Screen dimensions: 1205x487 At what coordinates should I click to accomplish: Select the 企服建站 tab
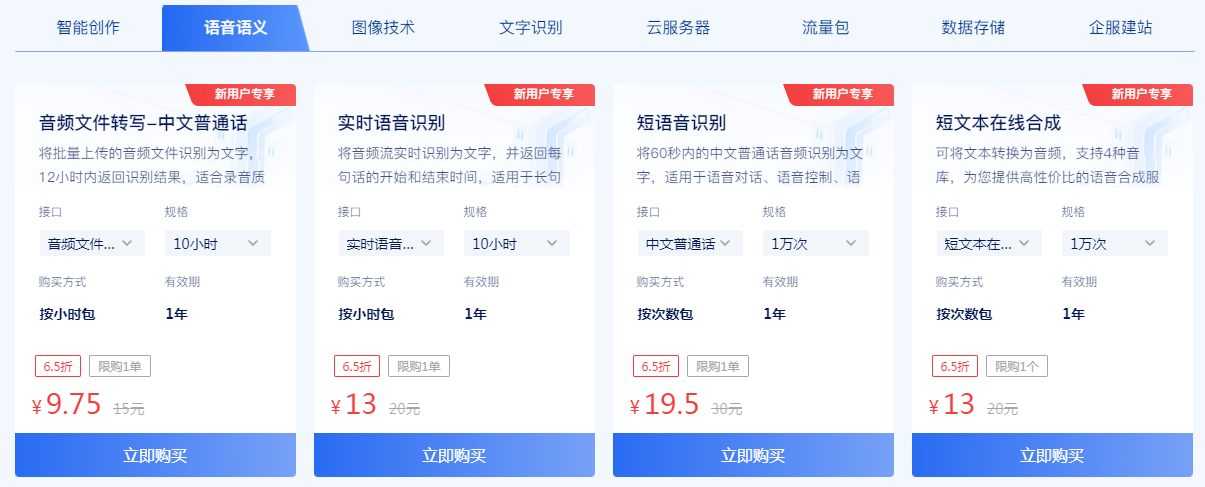[x=1121, y=27]
